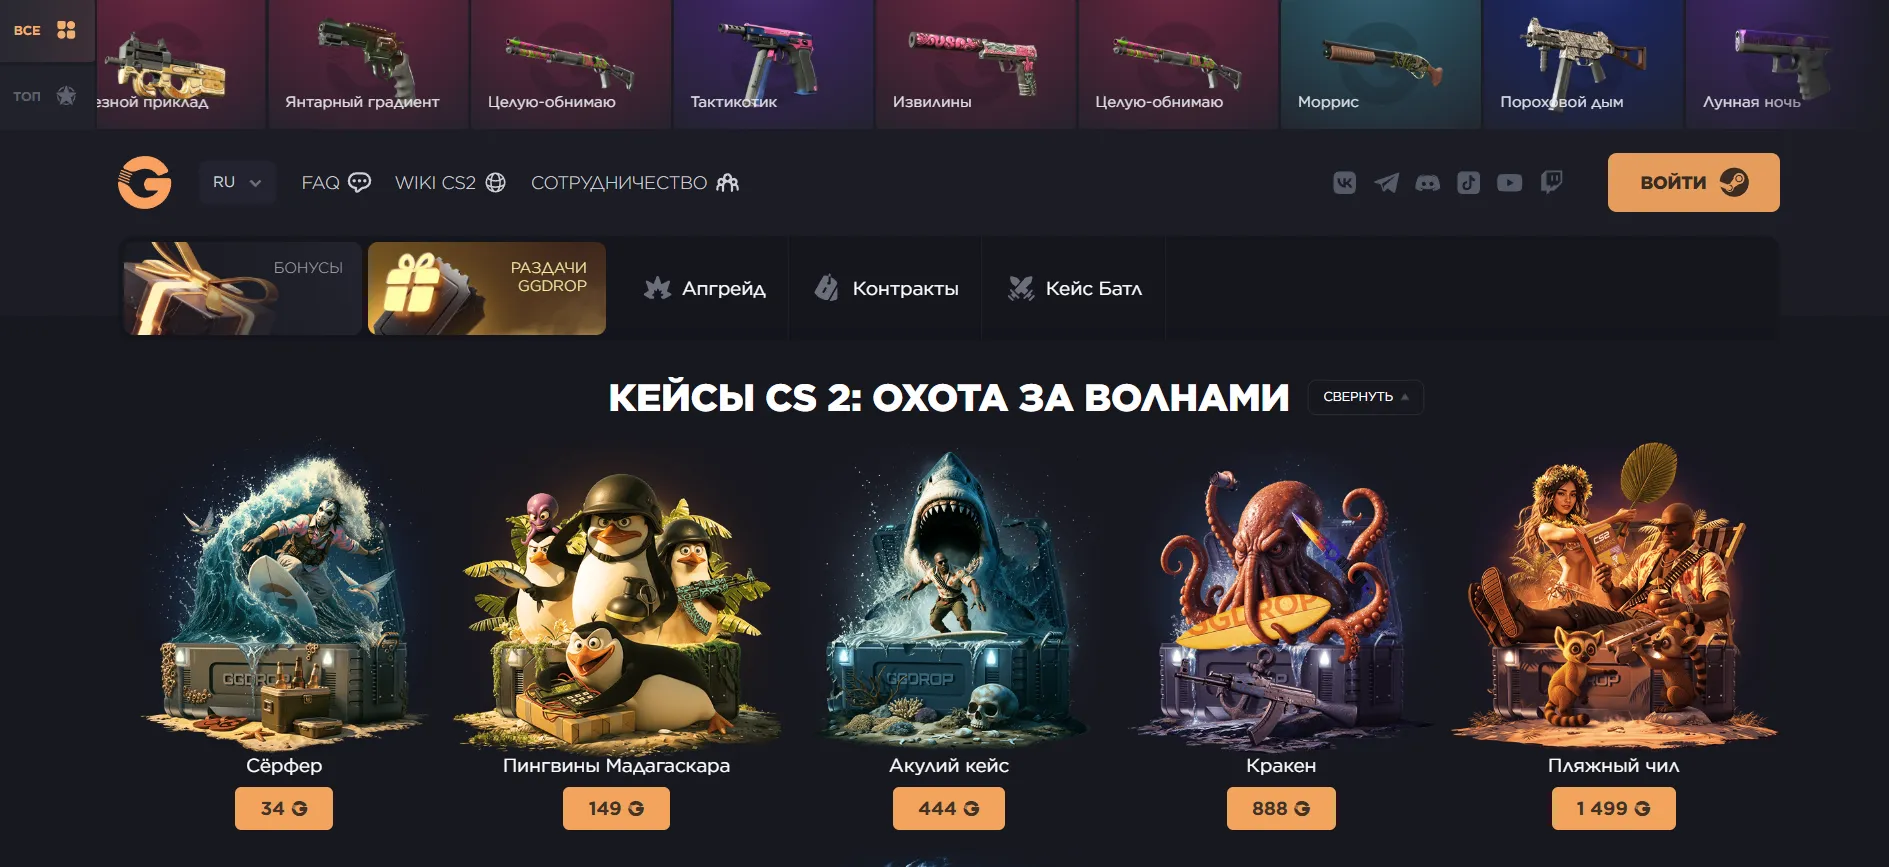Open the VK social link icon
Screen dimensions: 1889x867
click(x=1344, y=182)
